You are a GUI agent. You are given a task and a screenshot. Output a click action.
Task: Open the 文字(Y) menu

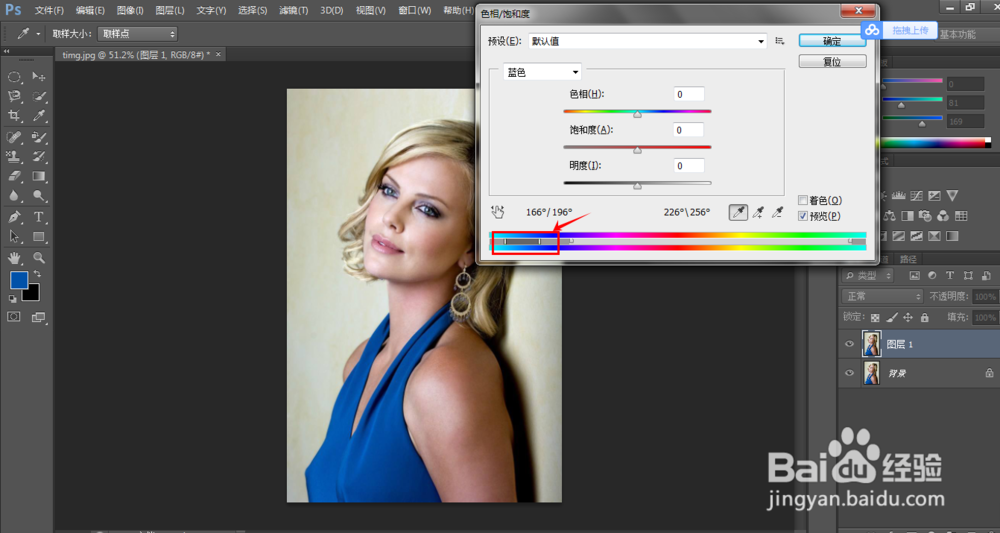click(x=211, y=11)
